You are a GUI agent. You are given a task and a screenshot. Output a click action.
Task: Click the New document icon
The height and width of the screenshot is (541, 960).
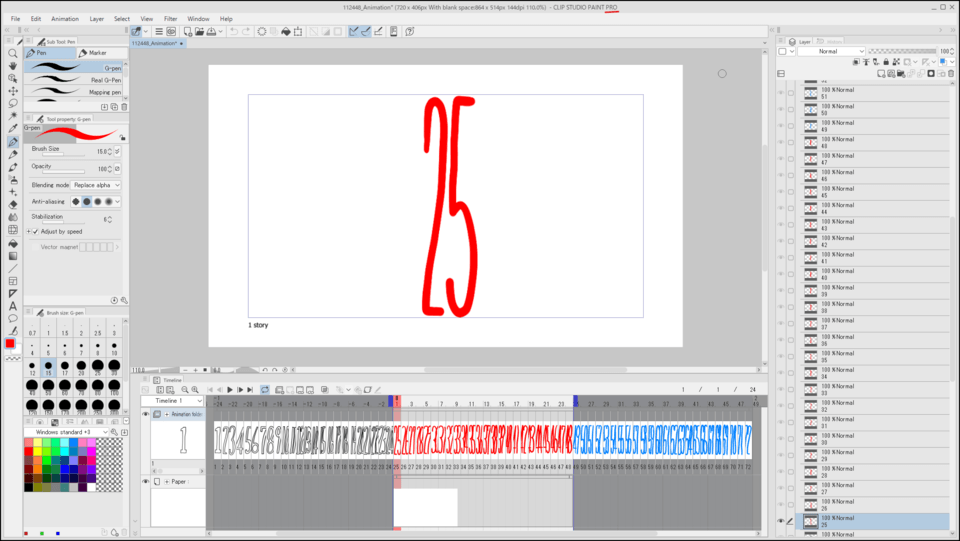[x=187, y=31]
